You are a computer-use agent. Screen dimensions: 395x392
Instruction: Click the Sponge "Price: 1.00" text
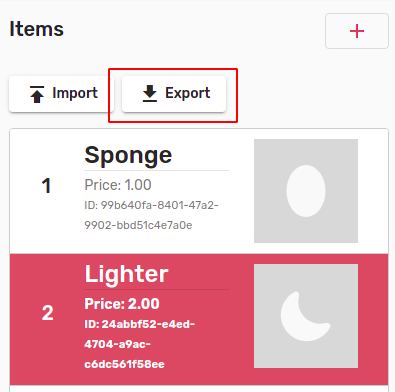[118, 185]
